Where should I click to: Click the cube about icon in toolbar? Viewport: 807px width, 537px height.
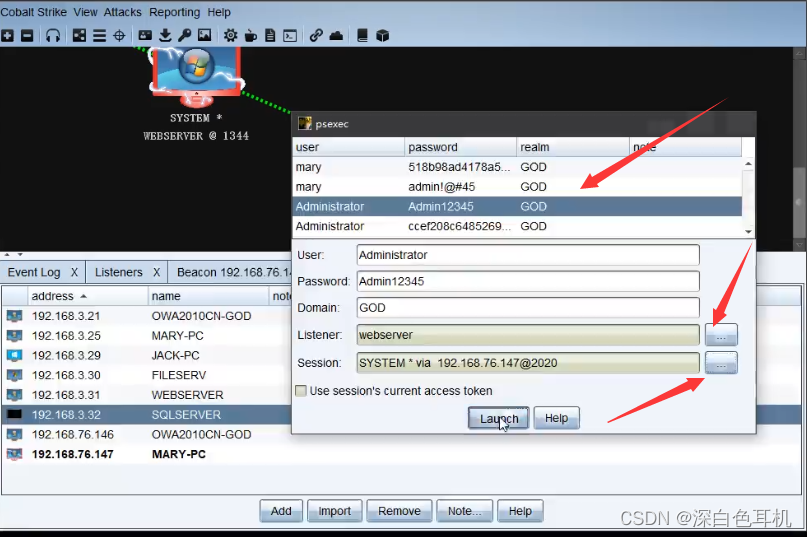pos(382,36)
